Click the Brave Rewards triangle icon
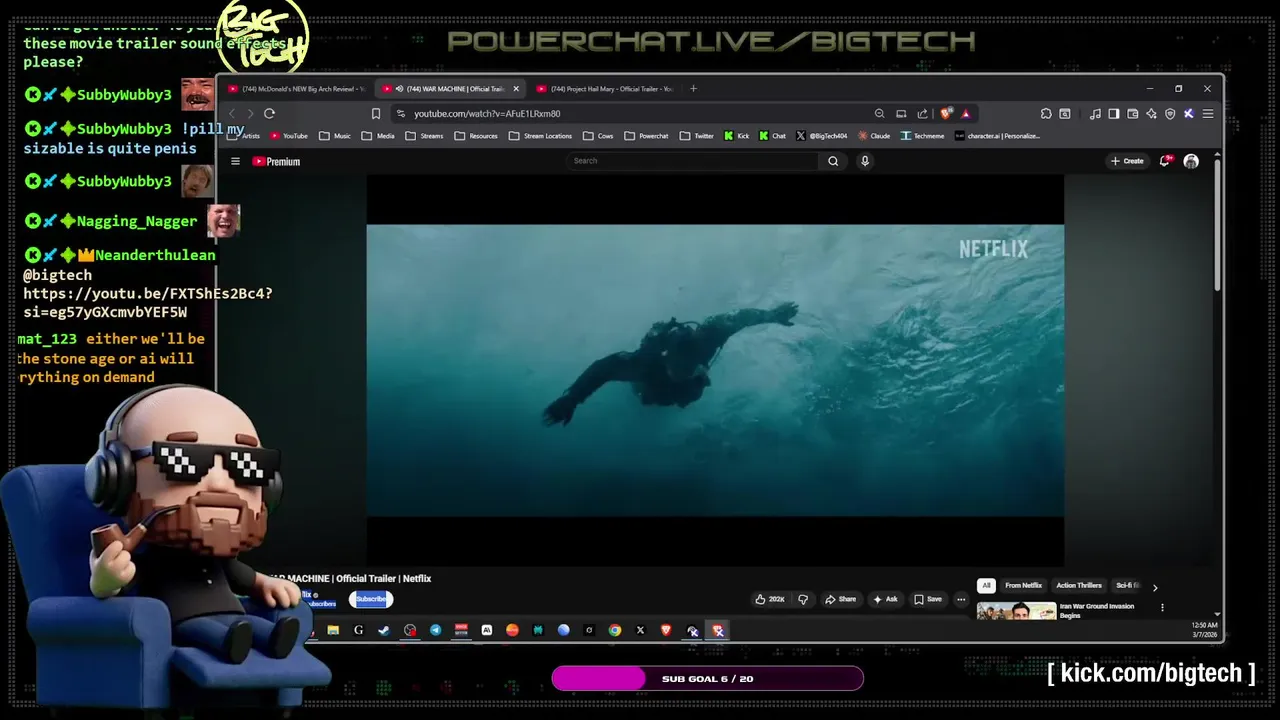The height and width of the screenshot is (720, 1280). tap(966, 114)
